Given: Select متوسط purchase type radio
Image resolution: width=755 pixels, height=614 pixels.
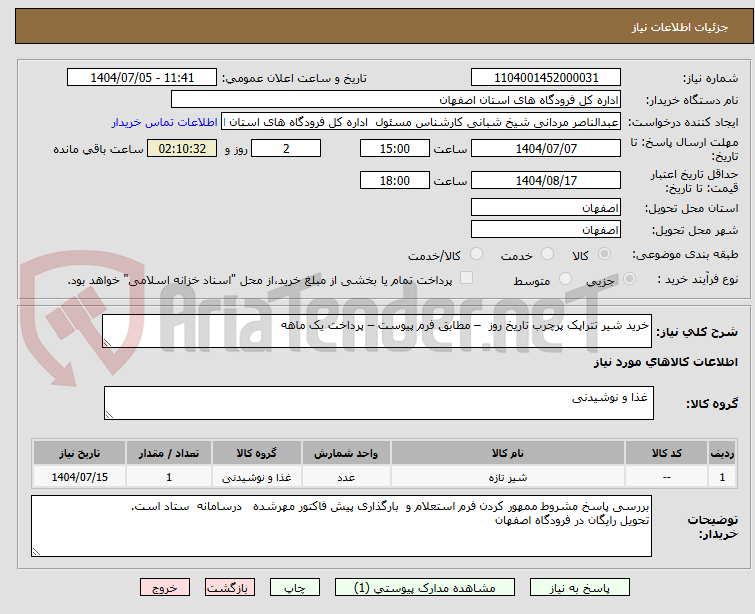Looking at the screenshot, I should tap(566, 280).
